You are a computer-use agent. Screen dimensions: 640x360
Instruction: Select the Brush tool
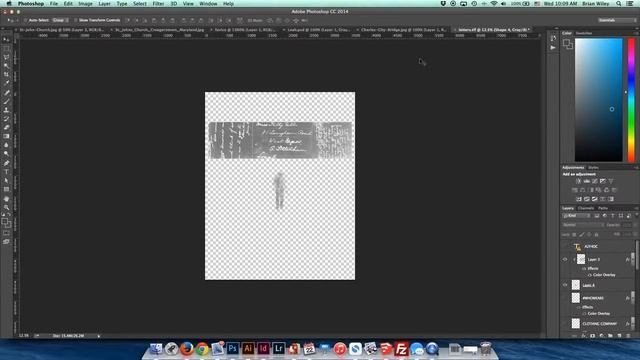pos(6,101)
